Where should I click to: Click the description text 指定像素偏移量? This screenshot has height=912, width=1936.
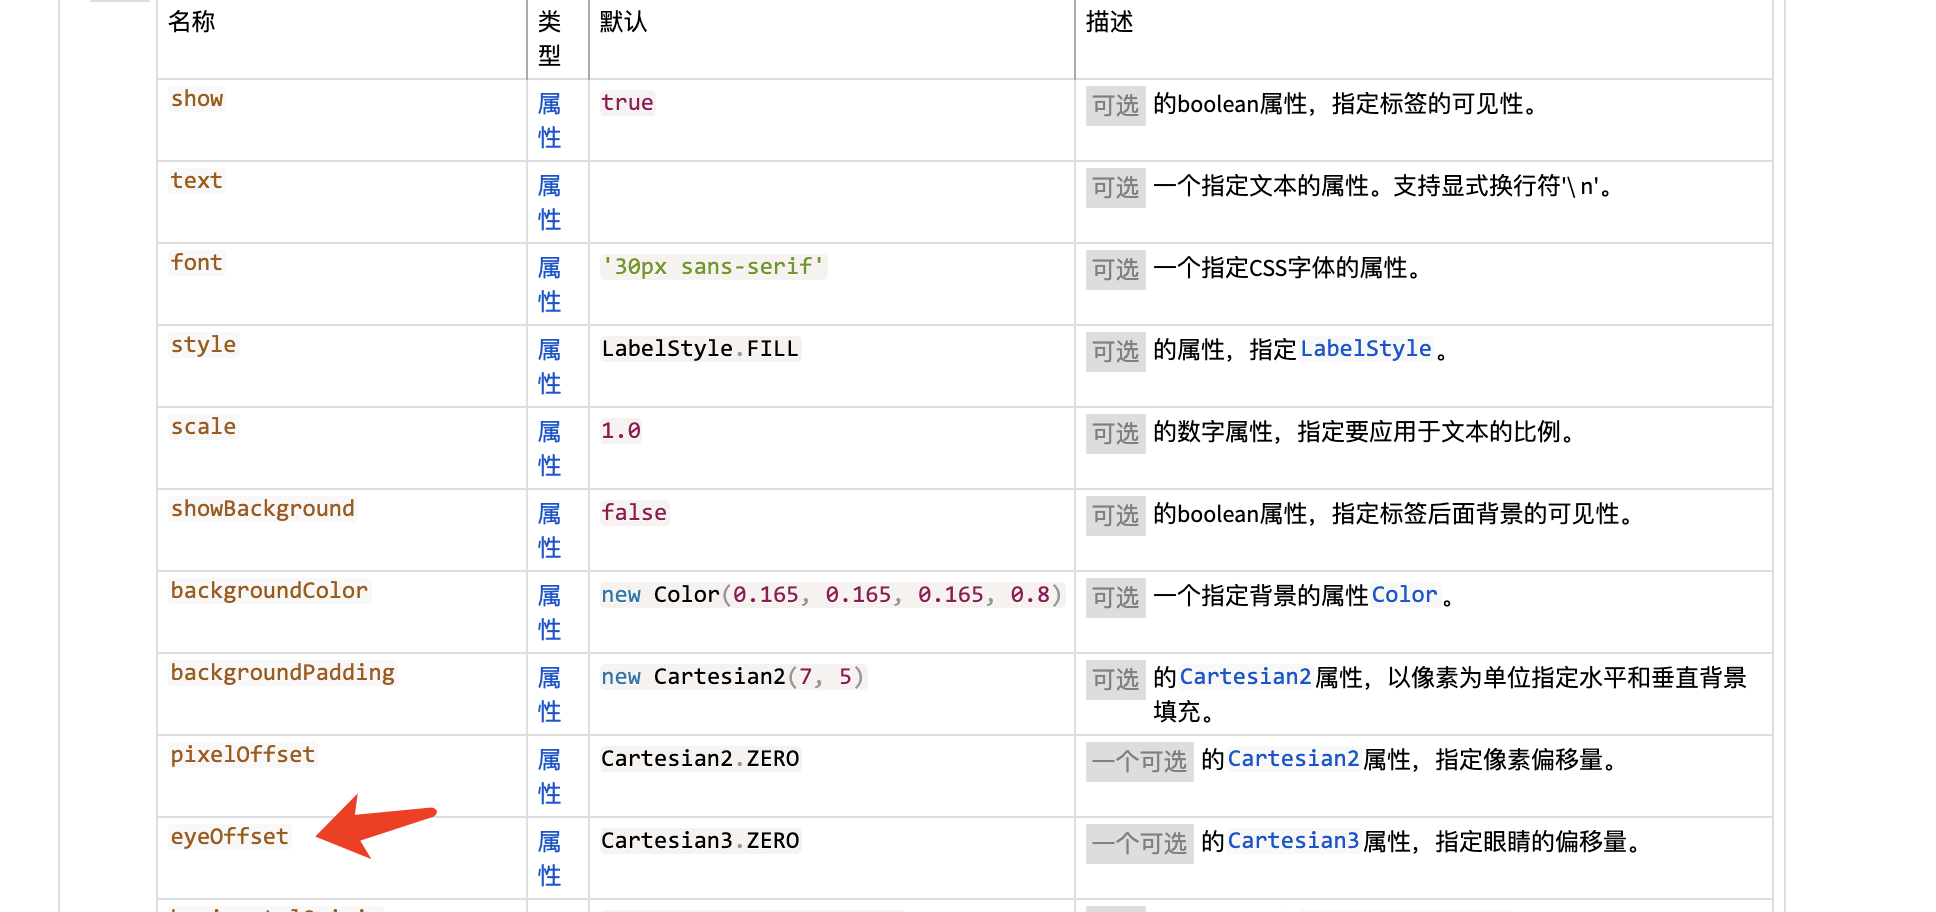click(x=1525, y=760)
